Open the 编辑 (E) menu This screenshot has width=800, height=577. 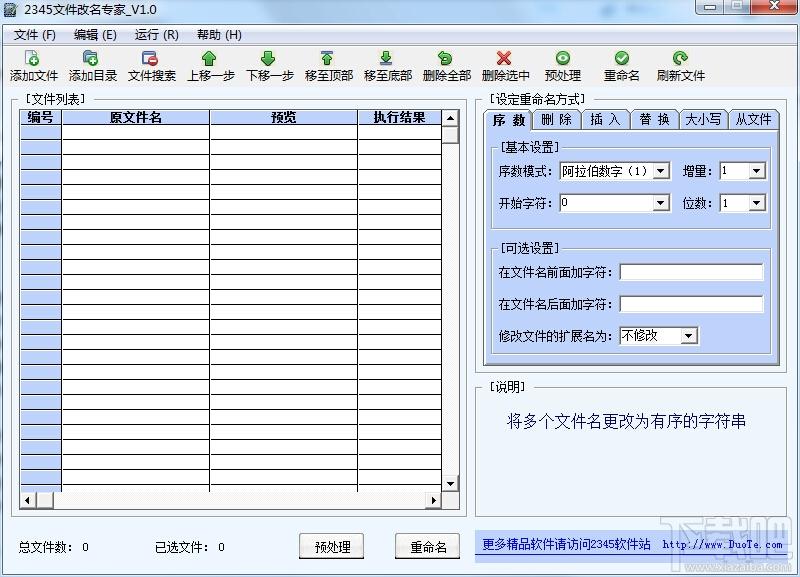[x=95, y=35]
